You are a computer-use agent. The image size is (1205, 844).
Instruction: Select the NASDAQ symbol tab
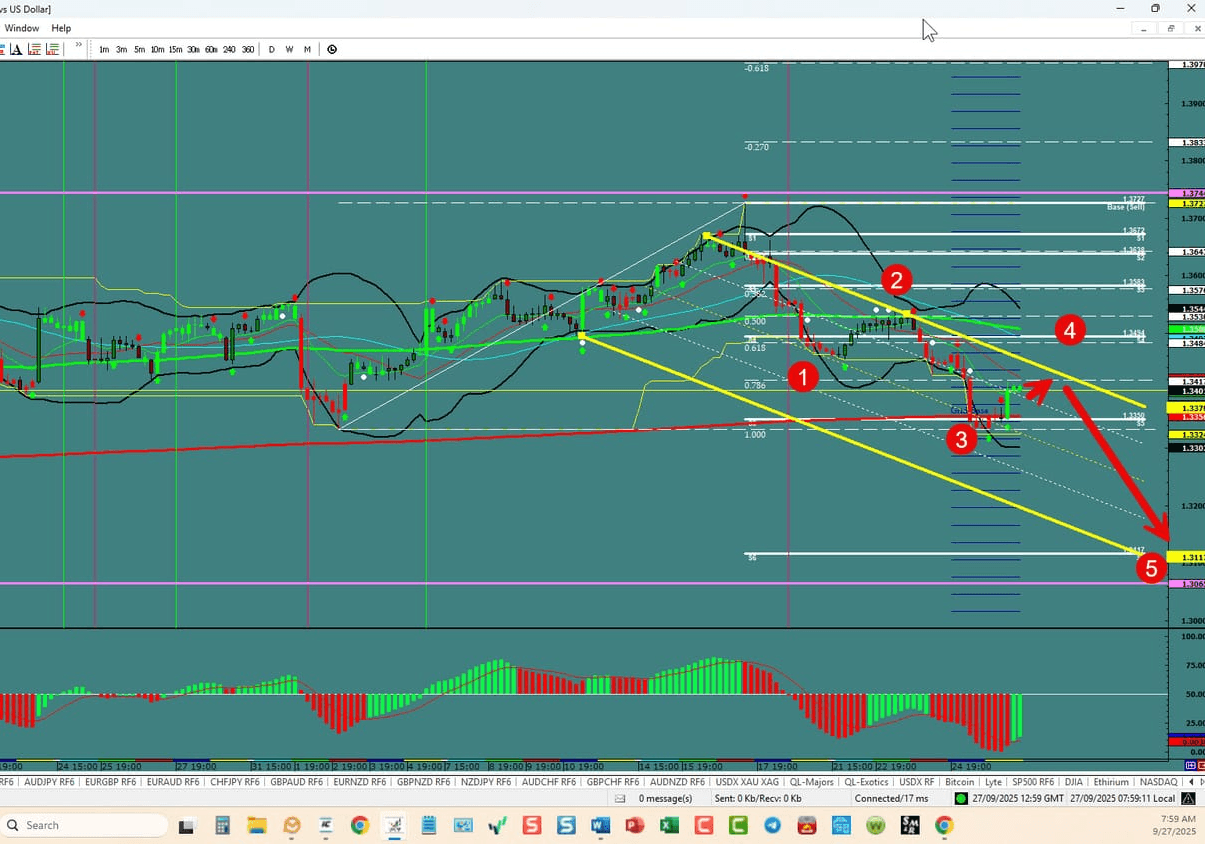click(x=1158, y=782)
